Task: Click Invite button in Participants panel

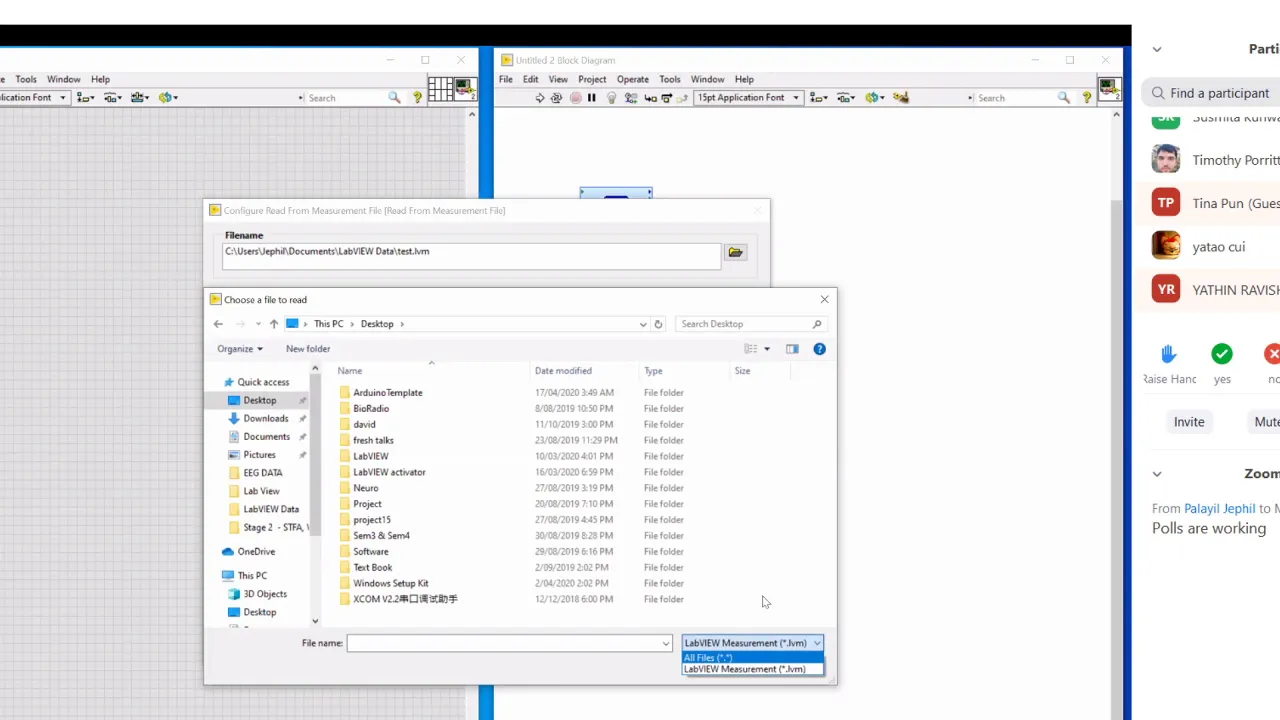Action: (x=1189, y=422)
